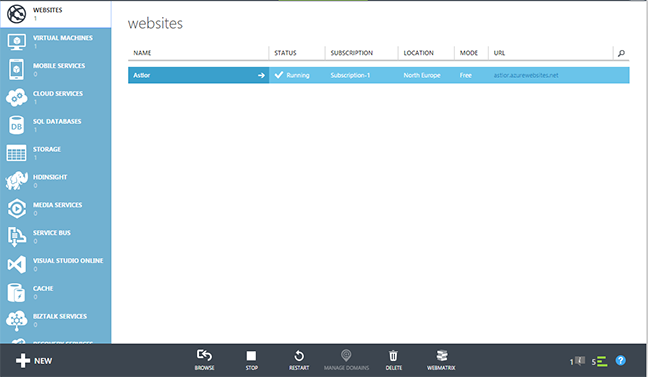Open the help question mark icon
The image size is (648, 377).
pos(620,360)
